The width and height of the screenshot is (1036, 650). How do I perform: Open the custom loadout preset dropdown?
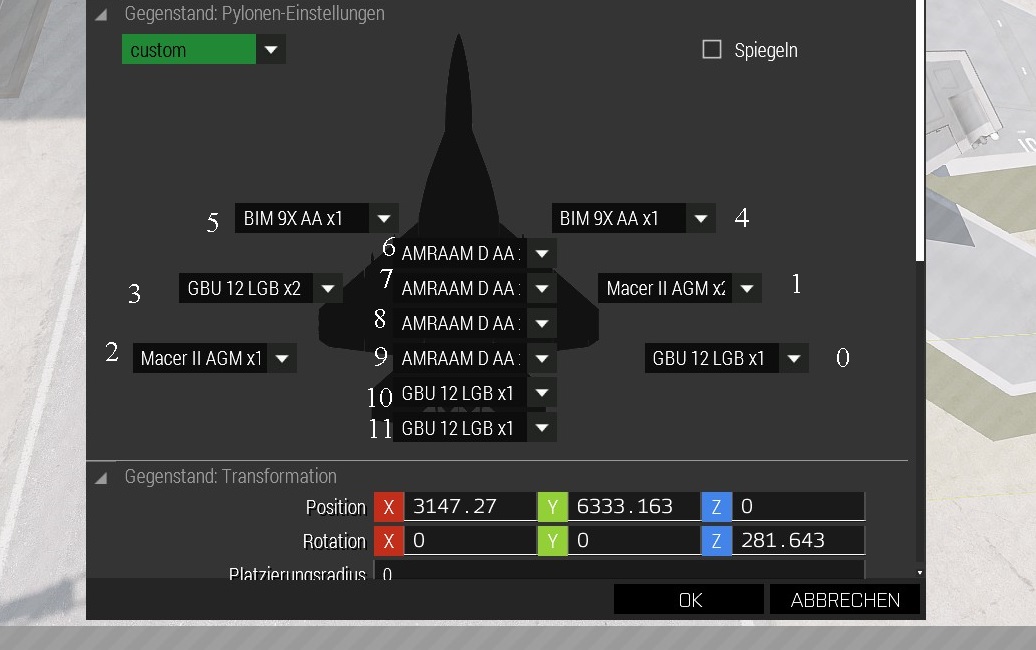(270, 50)
